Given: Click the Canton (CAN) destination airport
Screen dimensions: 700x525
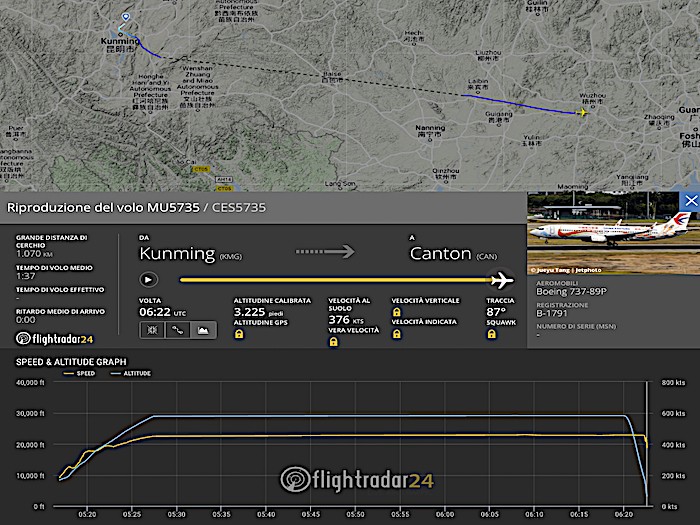Looking at the screenshot, I should pyautogui.click(x=453, y=254).
